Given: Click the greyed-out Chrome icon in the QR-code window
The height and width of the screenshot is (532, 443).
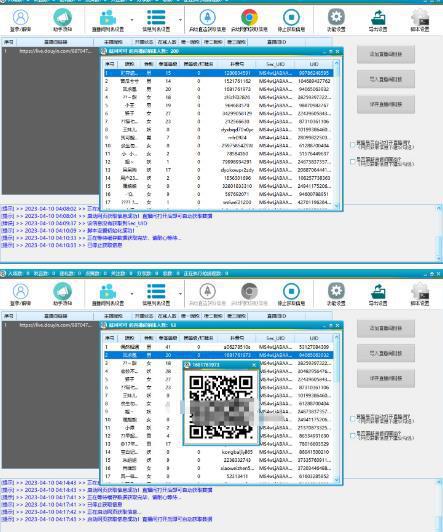Looking at the screenshot, I should pos(249,291).
